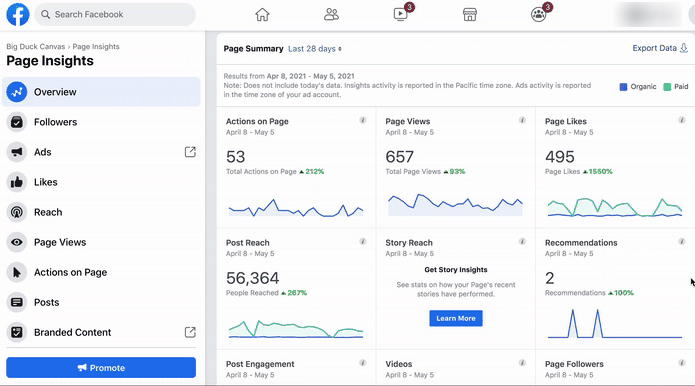Click info icon on Page Likes card
The image size is (695, 386).
(x=682, y=120)
